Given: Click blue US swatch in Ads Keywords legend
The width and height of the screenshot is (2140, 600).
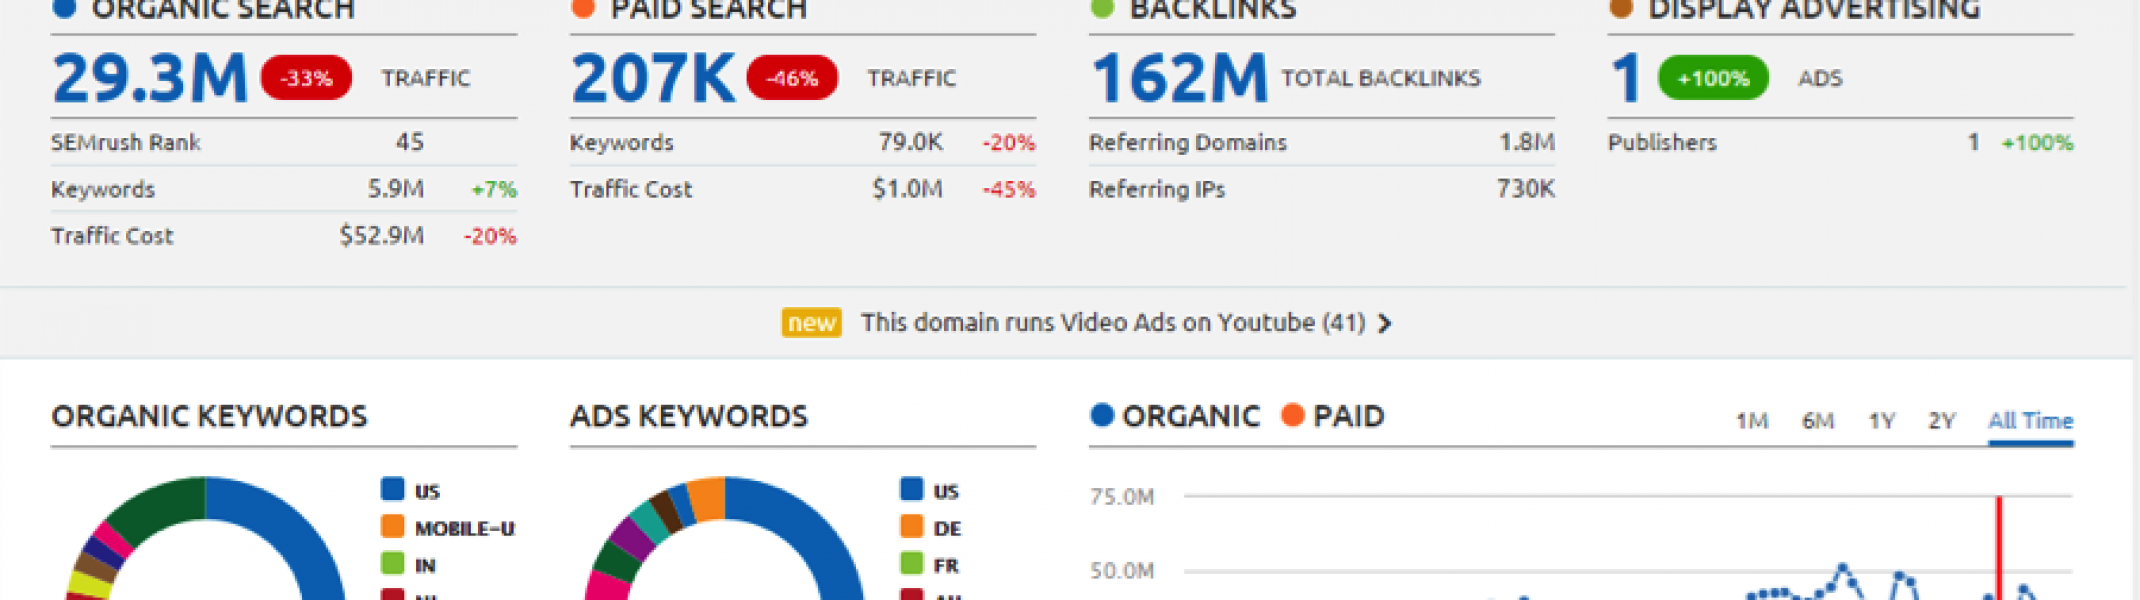Looking at the screenshot, I should pos(912,489).
